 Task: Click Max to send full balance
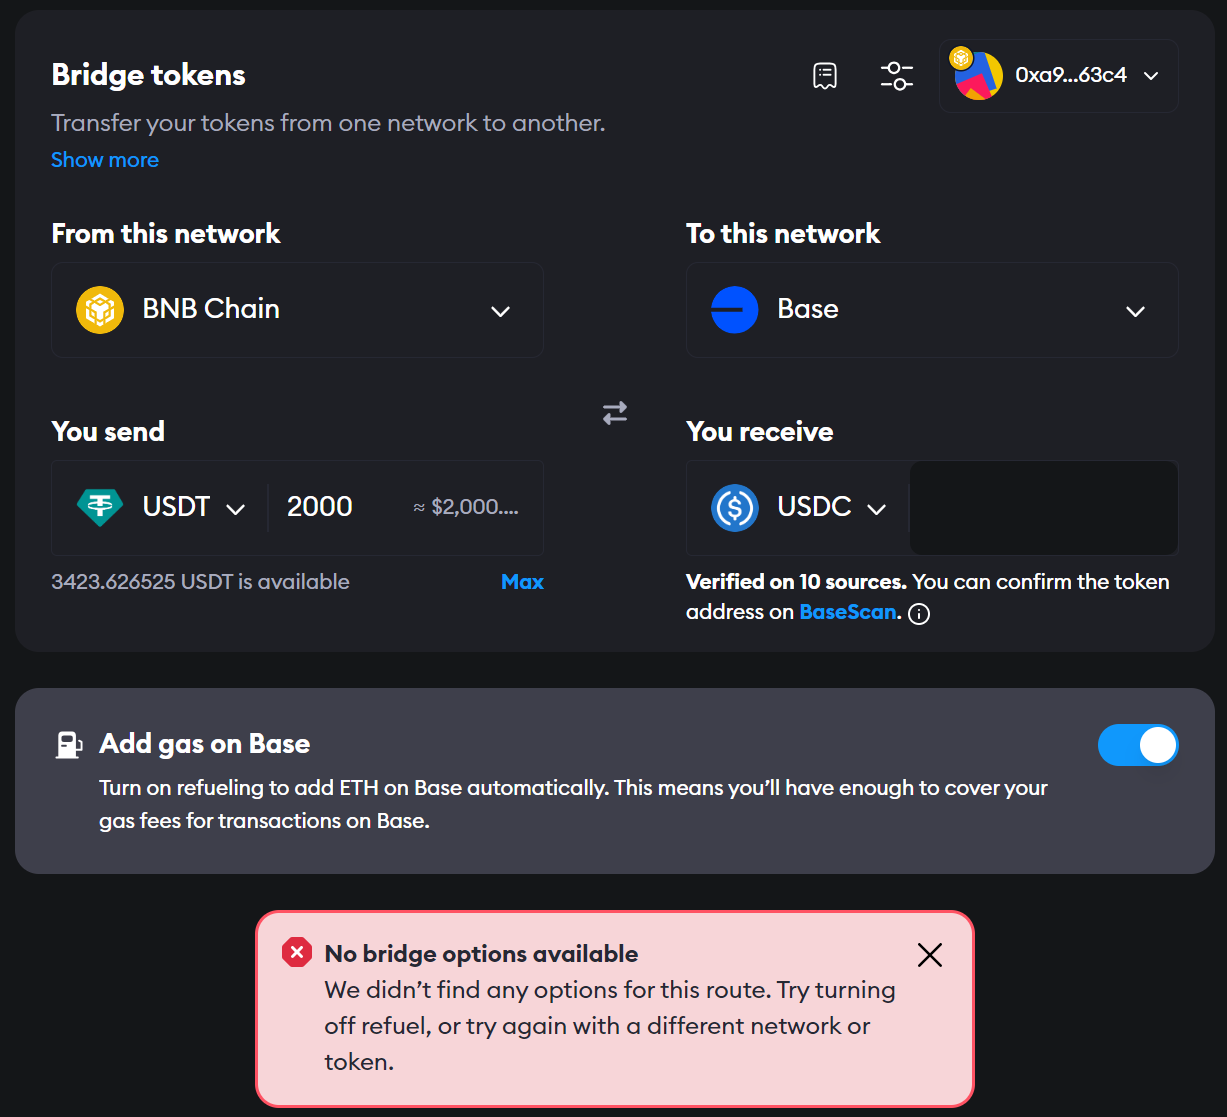522,582
